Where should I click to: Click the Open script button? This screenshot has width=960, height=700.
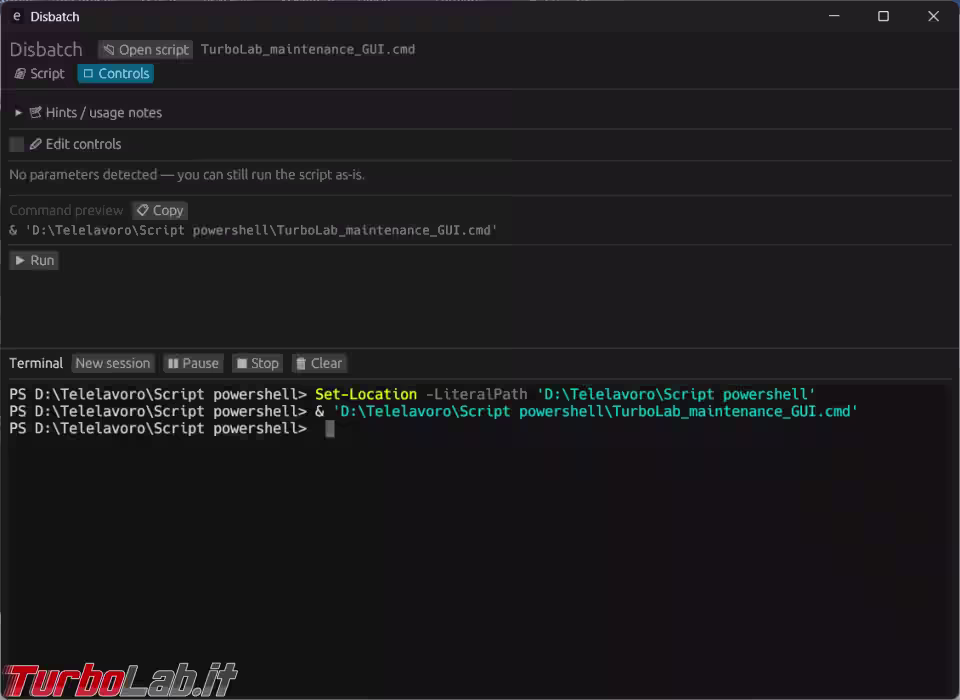click(146, 50)
